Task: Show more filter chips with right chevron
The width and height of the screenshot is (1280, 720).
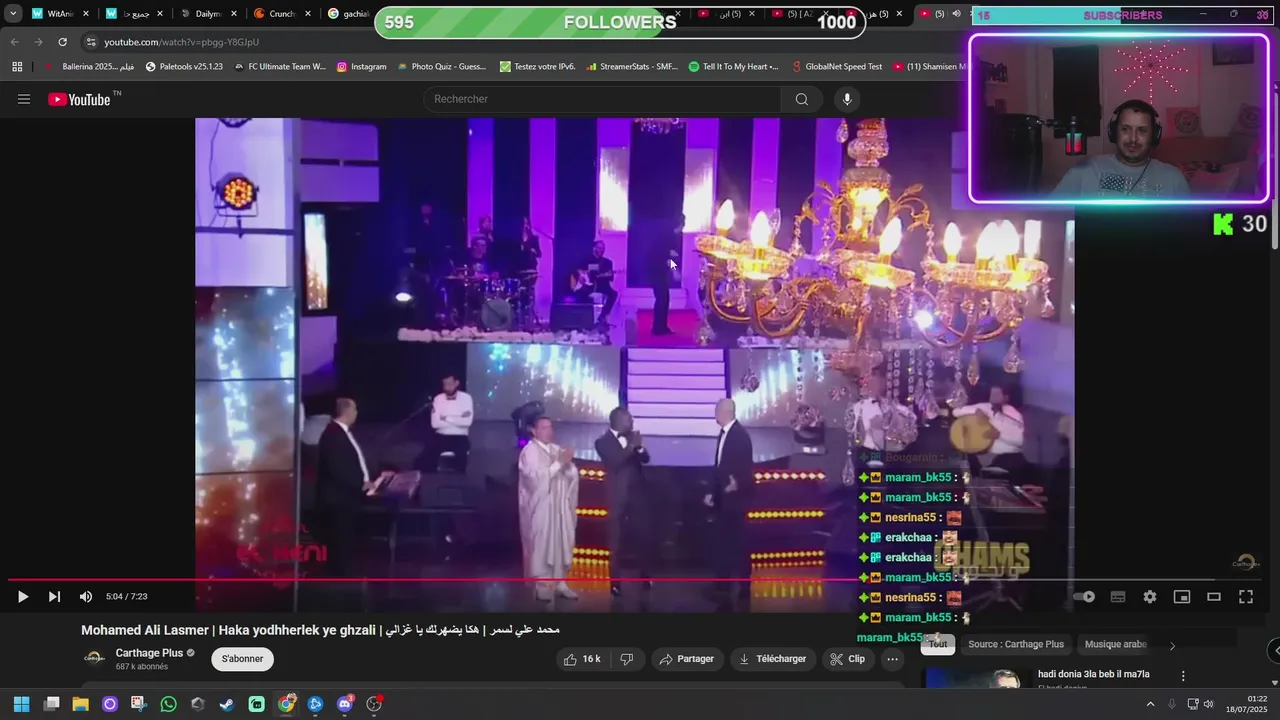Action: click(1172, 645)
